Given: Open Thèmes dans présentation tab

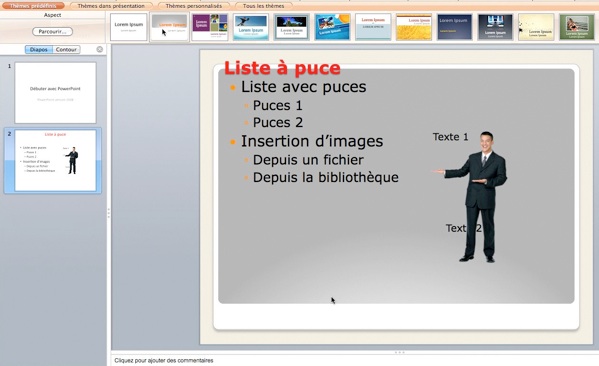Looking at the screenshot, I should [x=111, y=6].
